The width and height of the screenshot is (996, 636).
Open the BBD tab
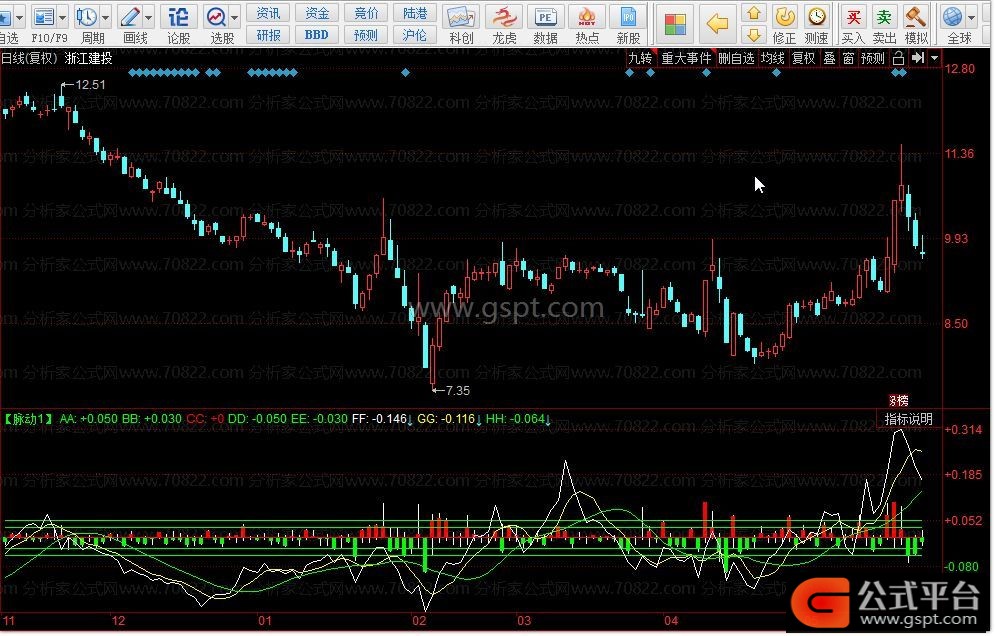pos(316,34)
